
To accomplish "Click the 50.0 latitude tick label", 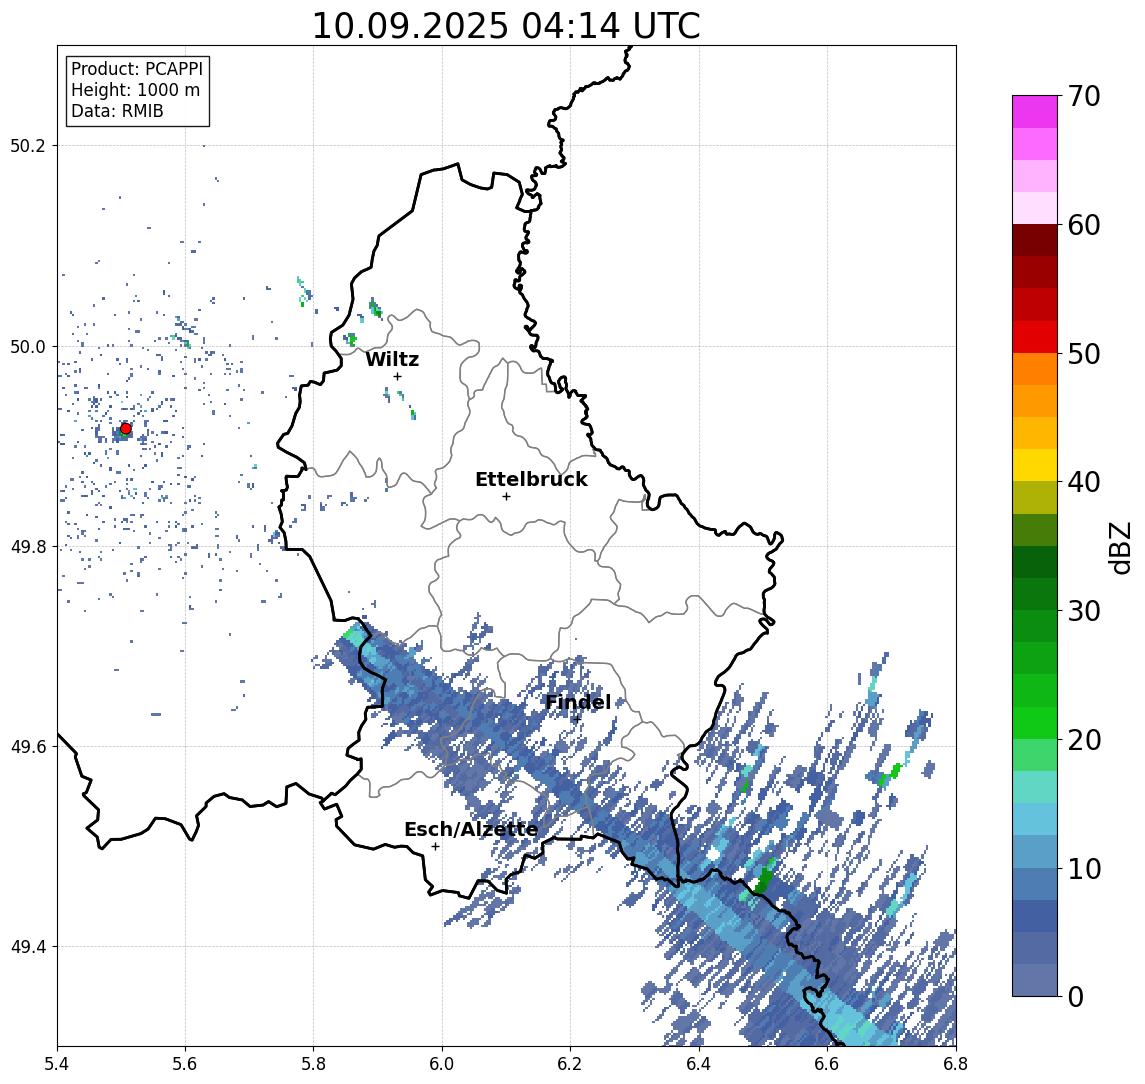I will click(28, 346).
